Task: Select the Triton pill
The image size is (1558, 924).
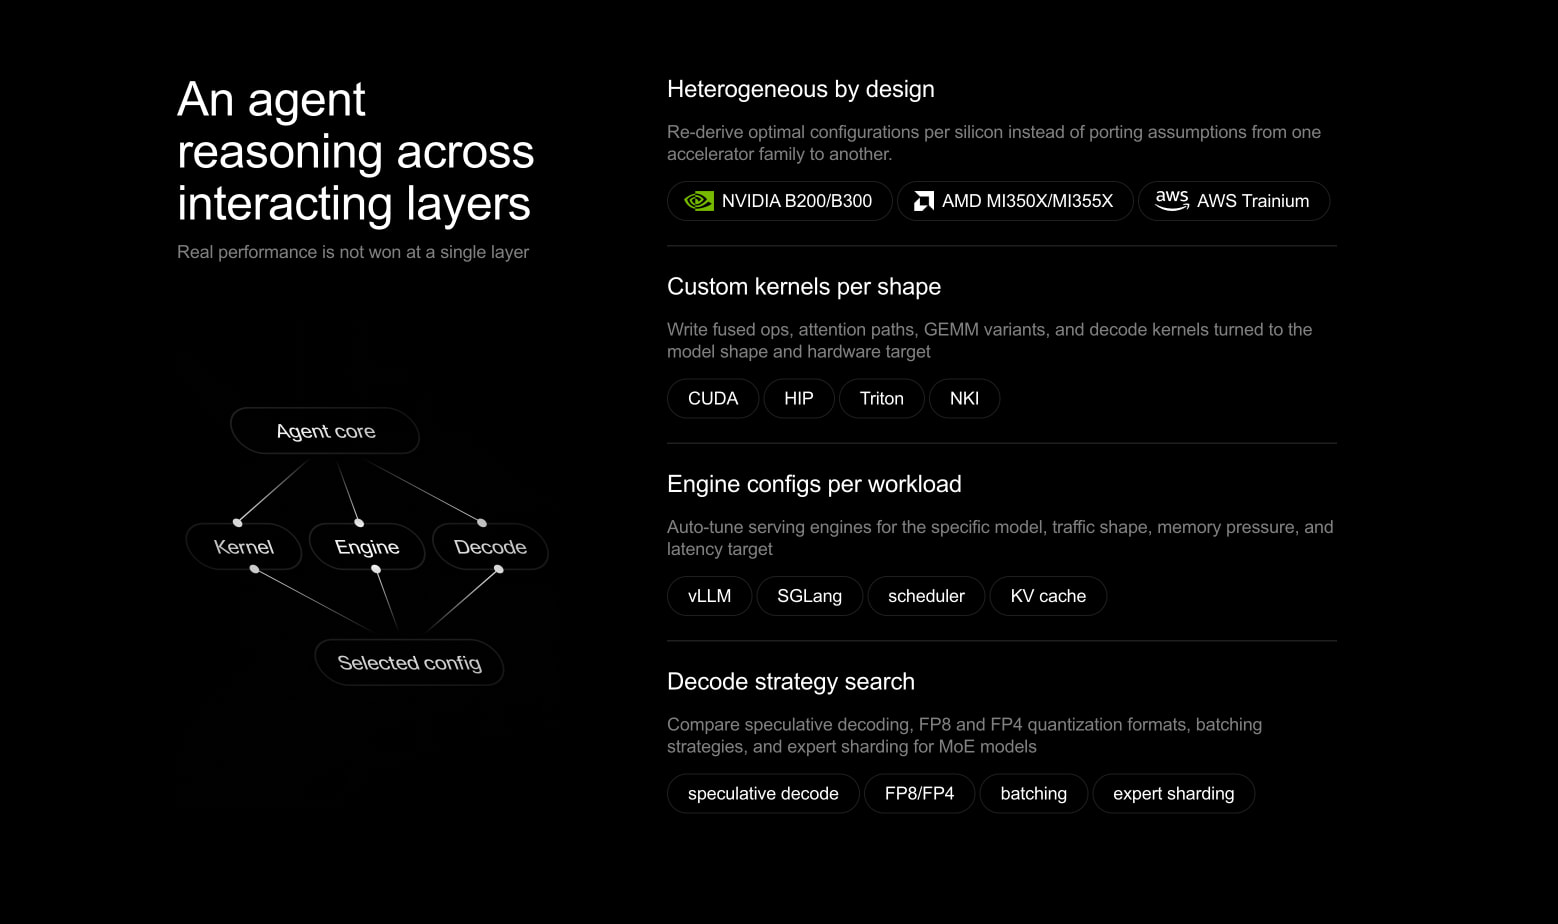Action: pyautogui.click(x=882, y=398)
